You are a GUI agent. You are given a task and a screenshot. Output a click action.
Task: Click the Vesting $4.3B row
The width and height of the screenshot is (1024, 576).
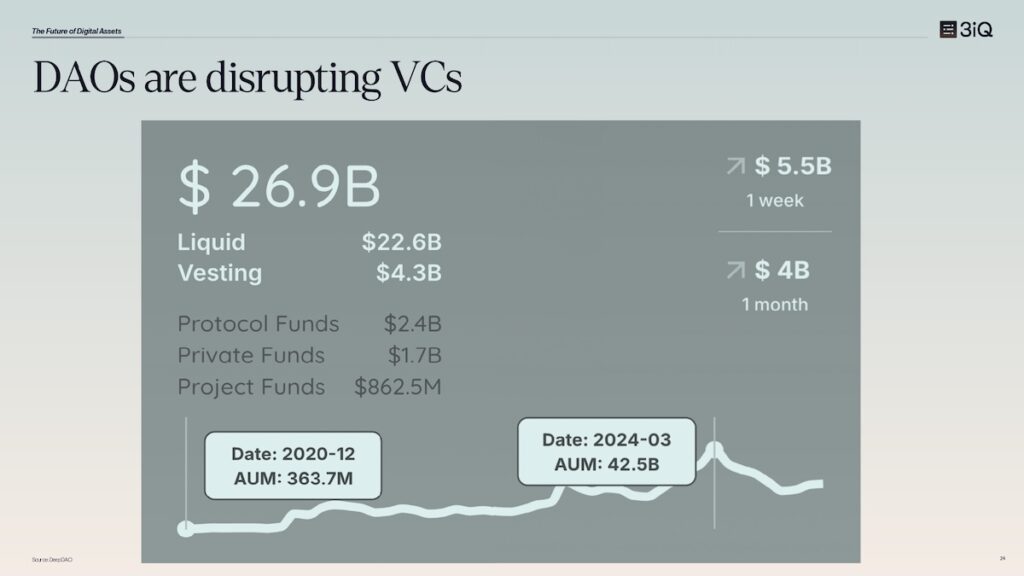point(310,273)
